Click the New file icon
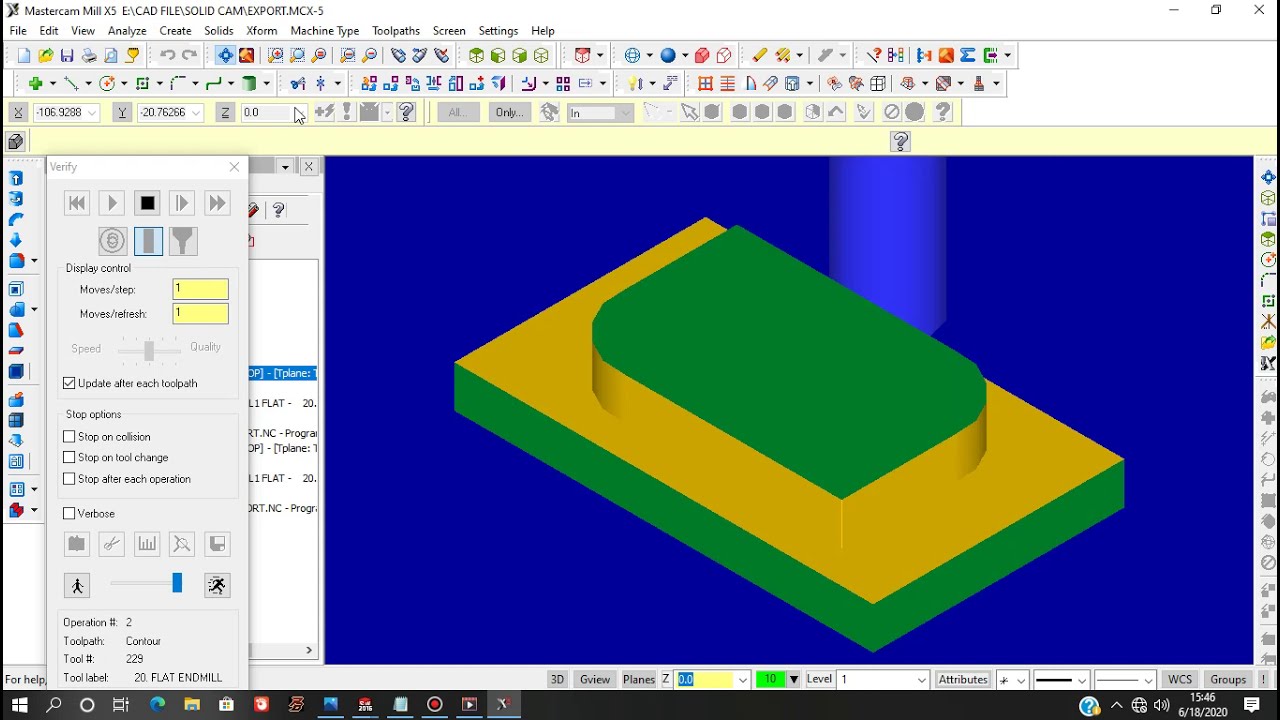Image resolution: width=1280 pixels, height=720 pixels. 24,56
